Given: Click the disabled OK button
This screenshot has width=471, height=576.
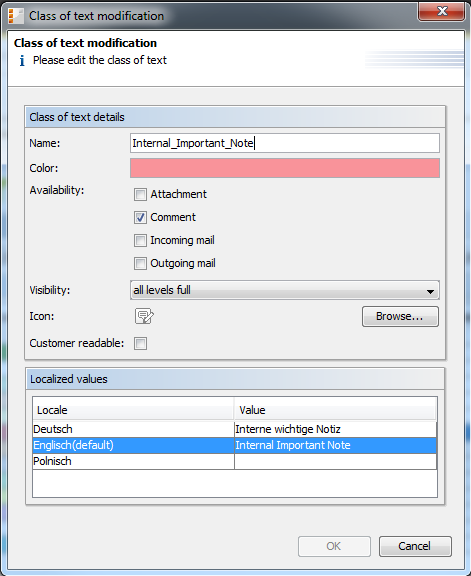Looking at the screenshot, I should pos(334,546).
